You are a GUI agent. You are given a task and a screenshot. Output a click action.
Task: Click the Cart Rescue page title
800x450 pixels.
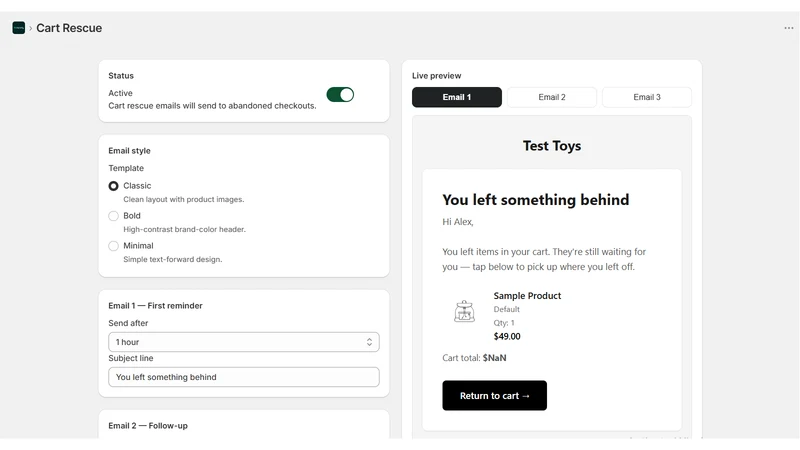click(x=69, y=28)
